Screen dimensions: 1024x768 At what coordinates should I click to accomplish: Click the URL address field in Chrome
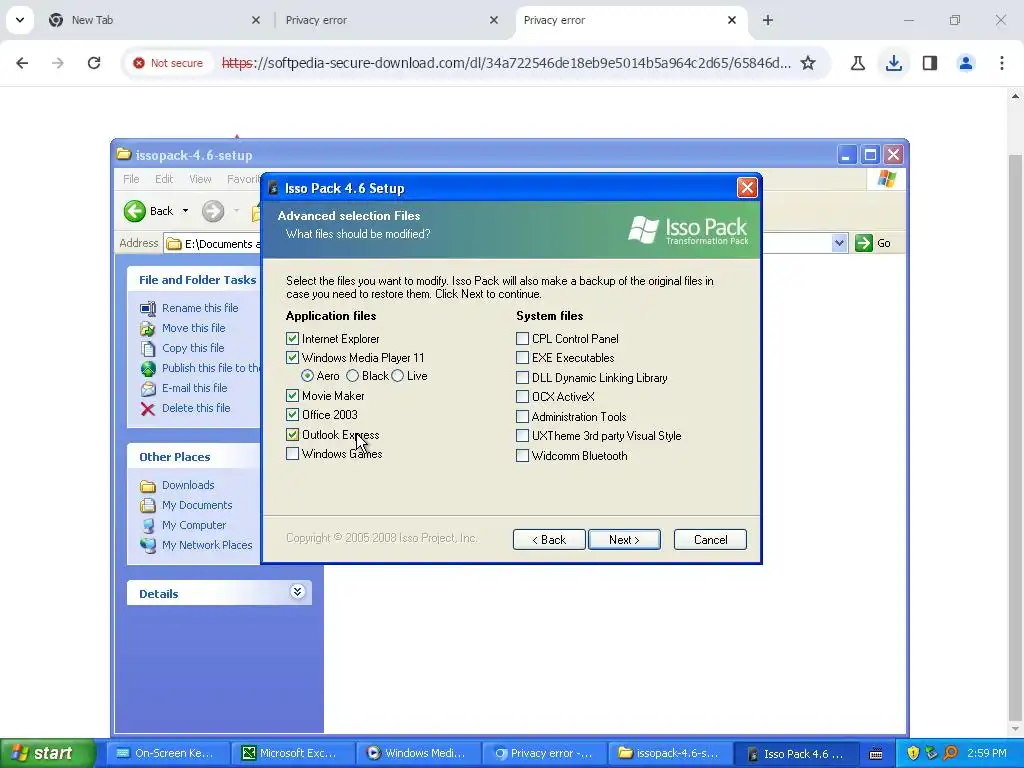point(506,63)
